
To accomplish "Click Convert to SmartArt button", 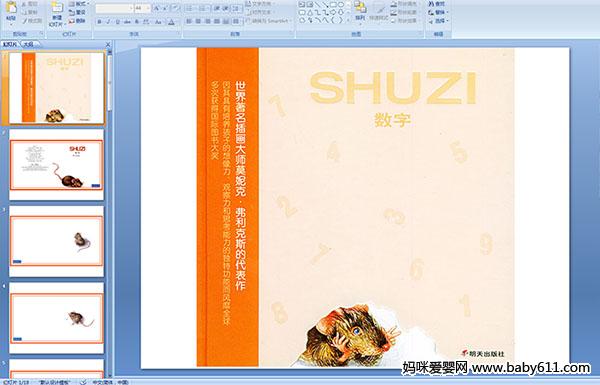I will click(269, 21).
